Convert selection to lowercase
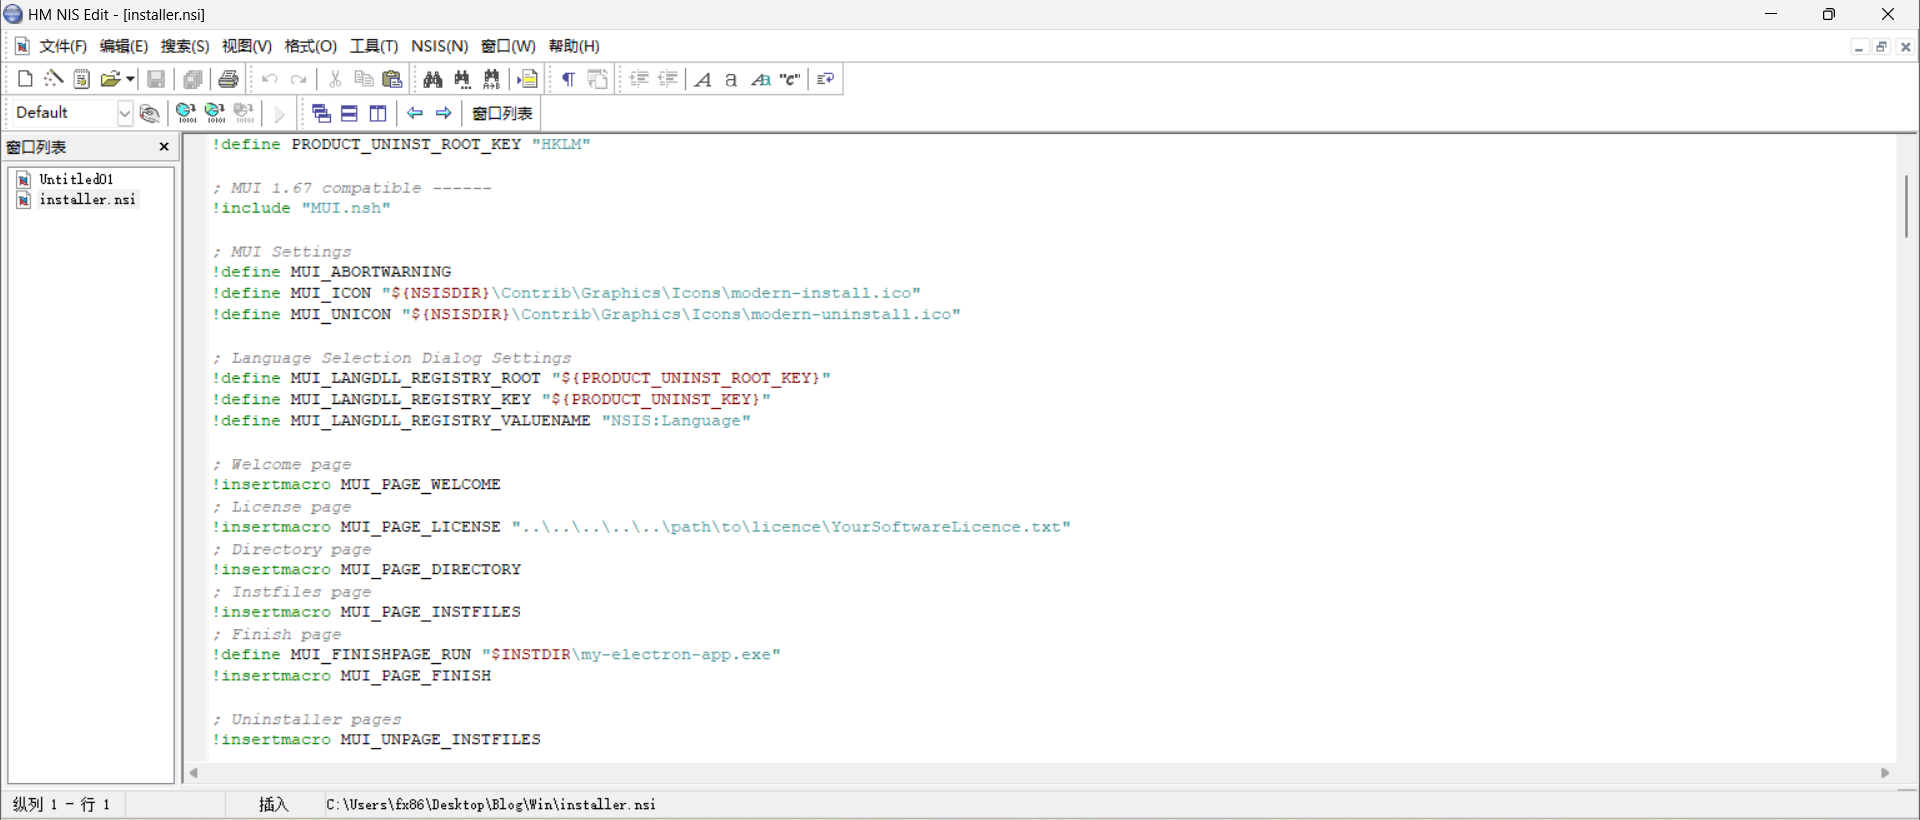 [731, 79]
